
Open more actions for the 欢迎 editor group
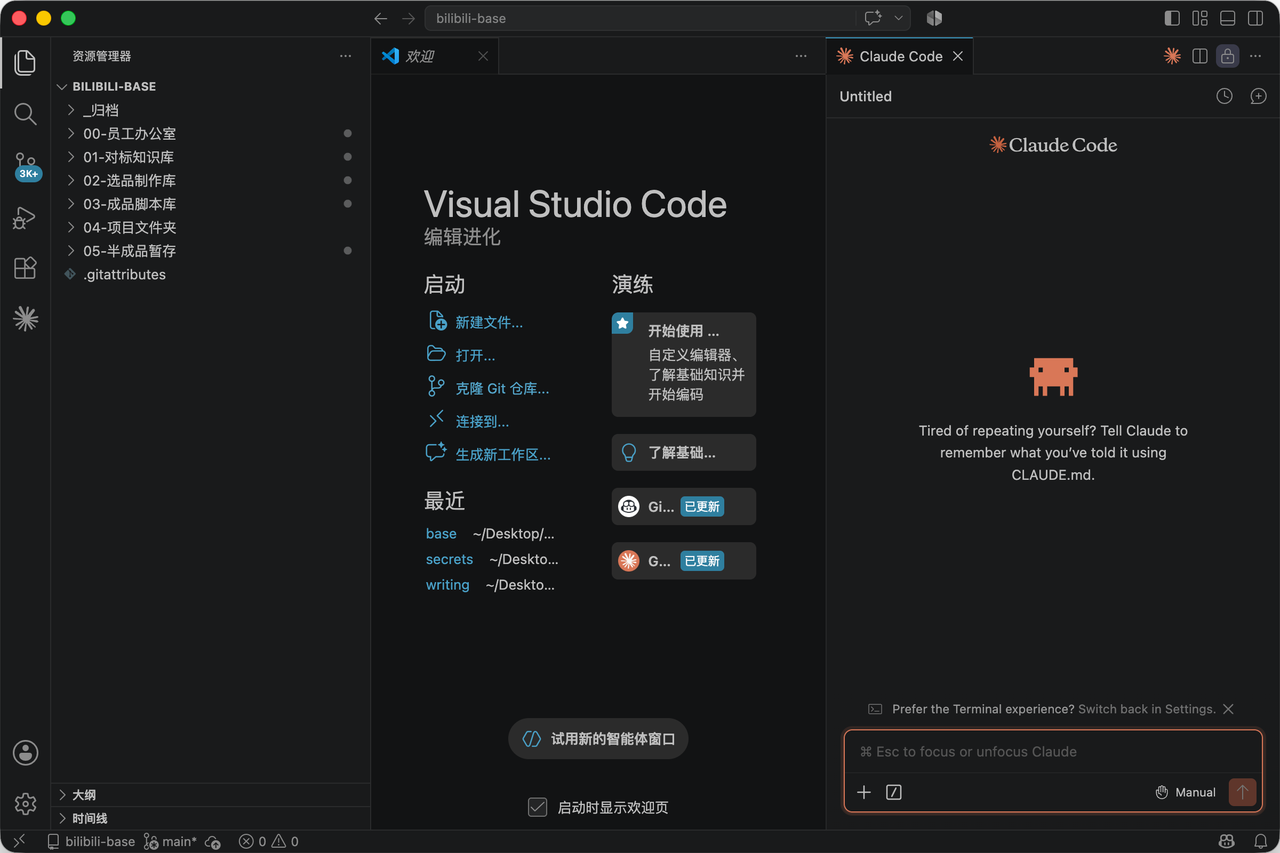pos(801,56)
